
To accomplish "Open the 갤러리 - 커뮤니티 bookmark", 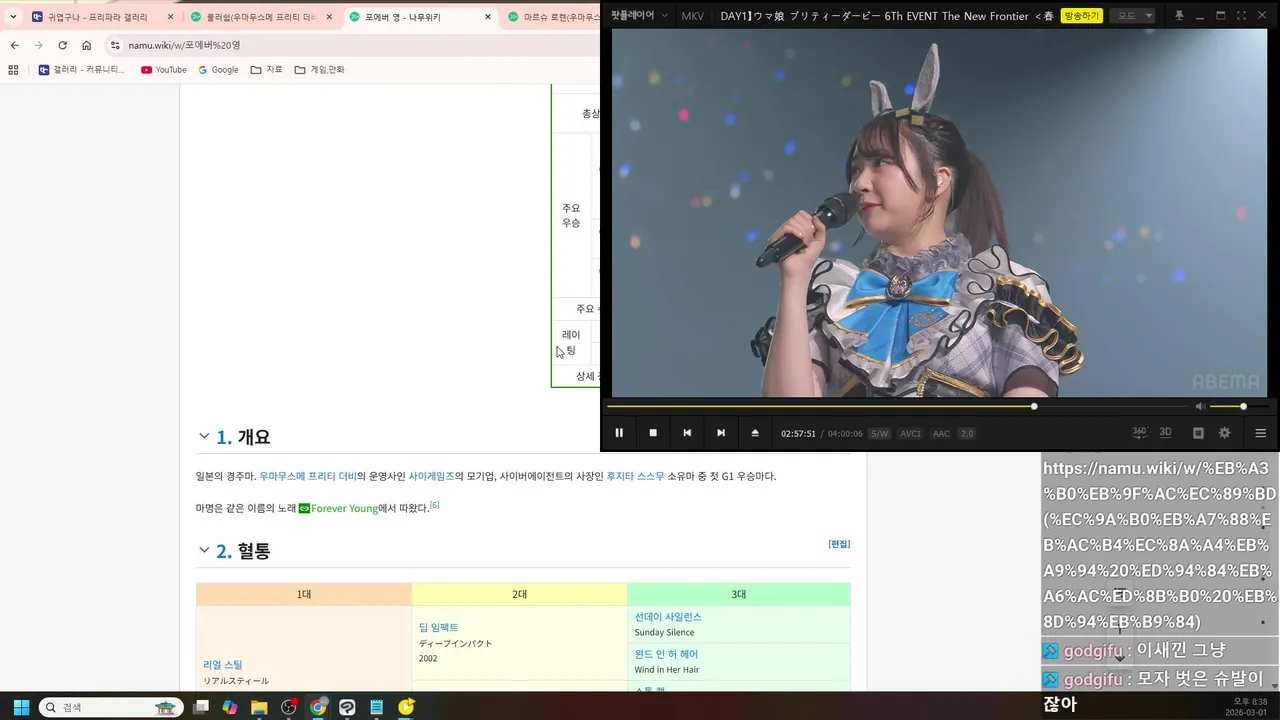I will pyautogui.click(x=82, y=70).
